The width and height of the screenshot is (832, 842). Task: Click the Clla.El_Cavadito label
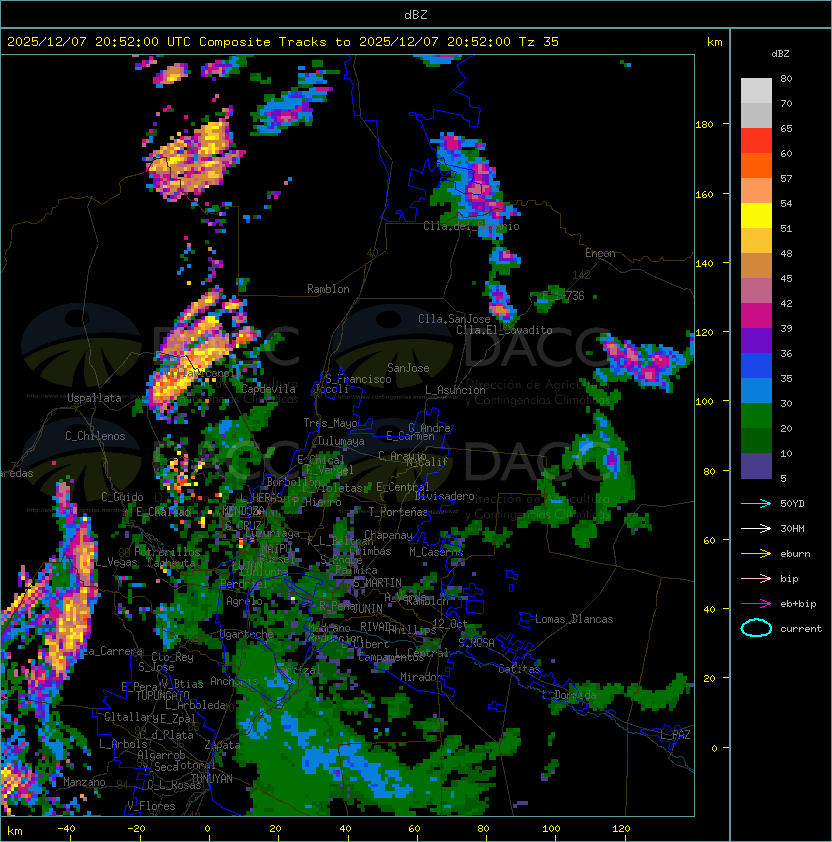[504, 330]
